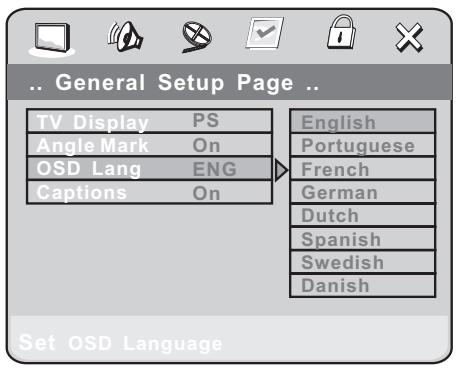Click the arrow next to OSD Lang
This screenshot has height=368, width=459.
(x=281, y=170)
